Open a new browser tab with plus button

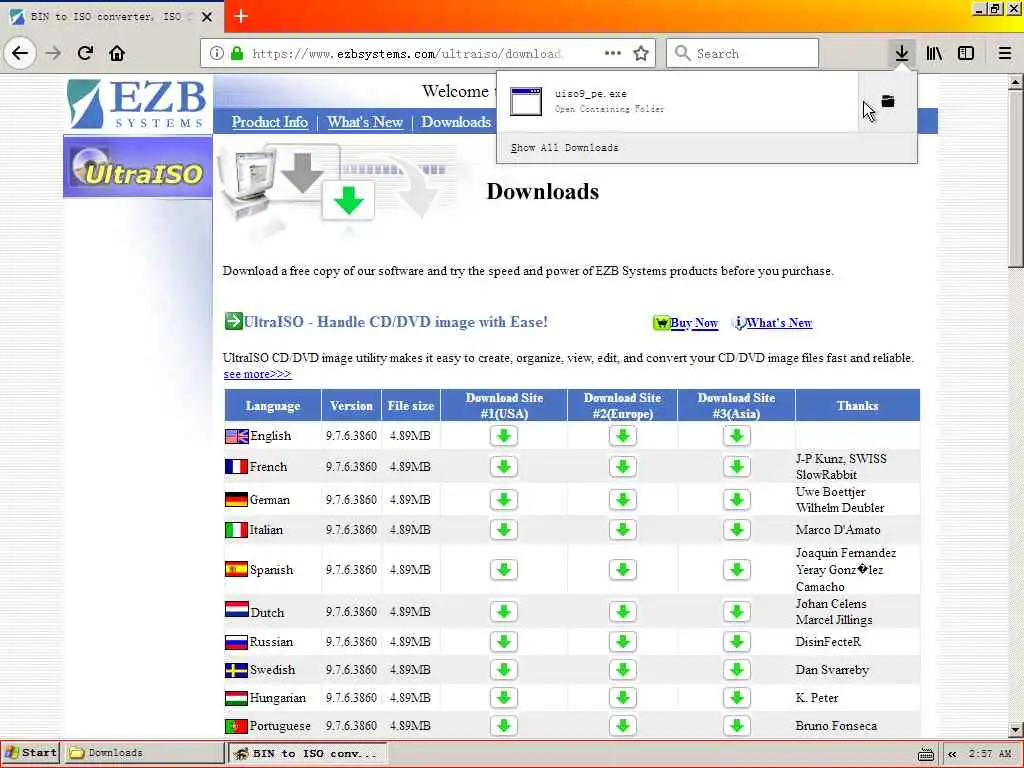241,16
